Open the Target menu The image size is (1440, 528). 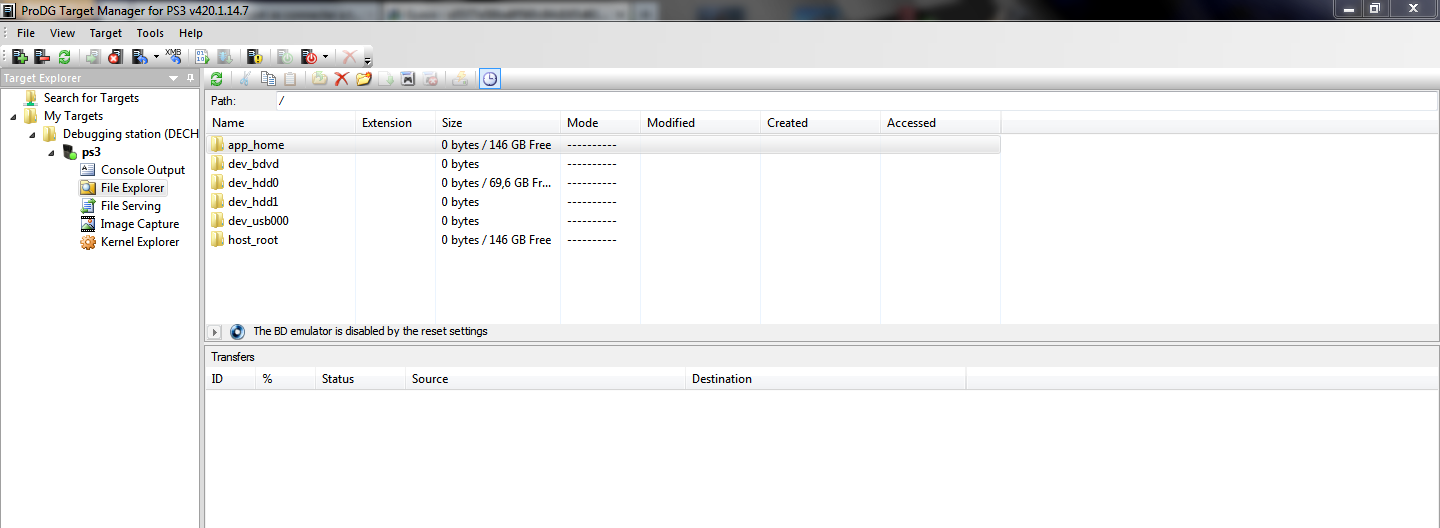click(106, 33)
